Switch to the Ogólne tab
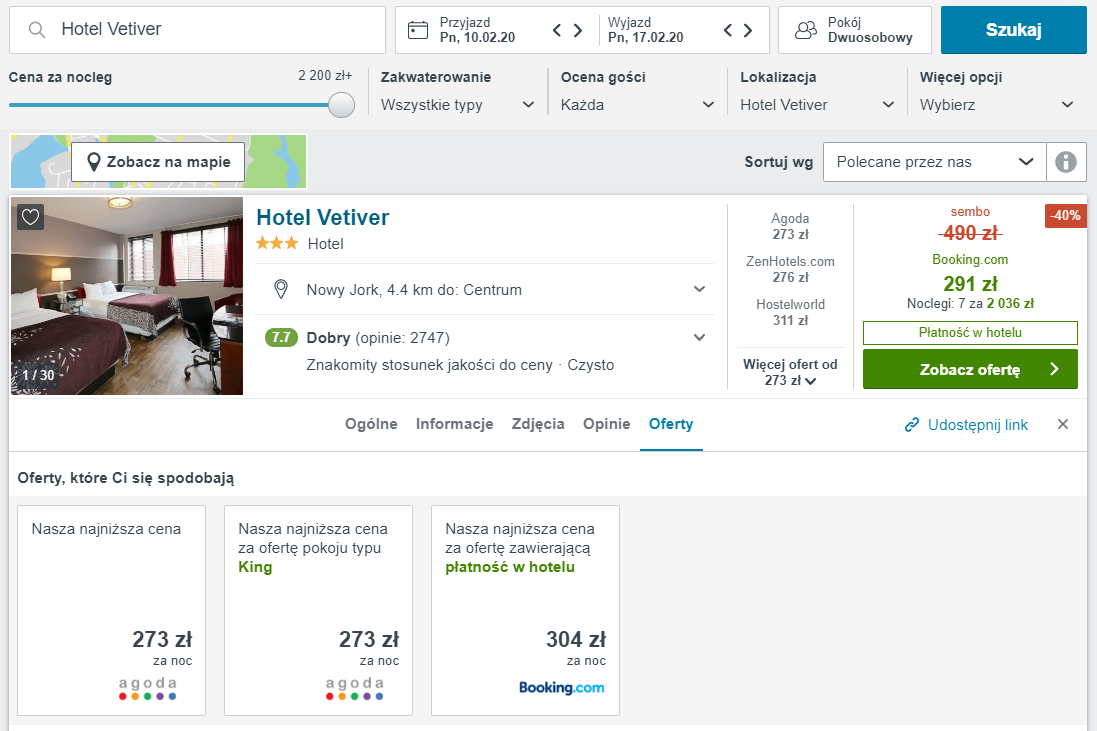This screenshot has height=731, width=1097. [371, 424]
